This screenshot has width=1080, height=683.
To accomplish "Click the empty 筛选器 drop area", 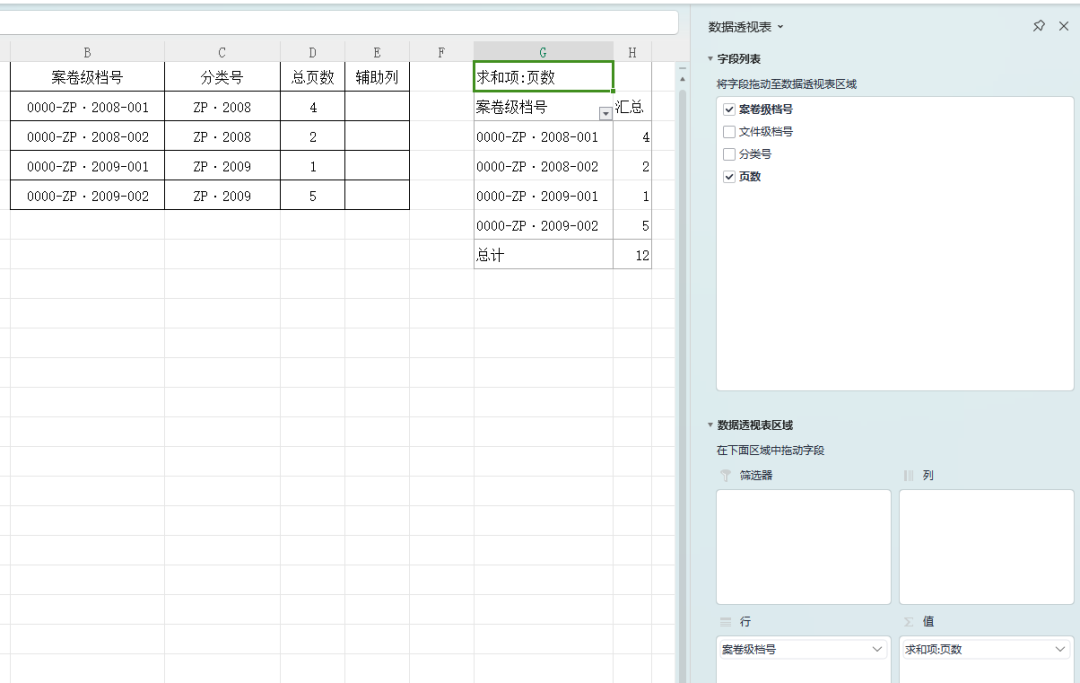I will coord(803,547).
